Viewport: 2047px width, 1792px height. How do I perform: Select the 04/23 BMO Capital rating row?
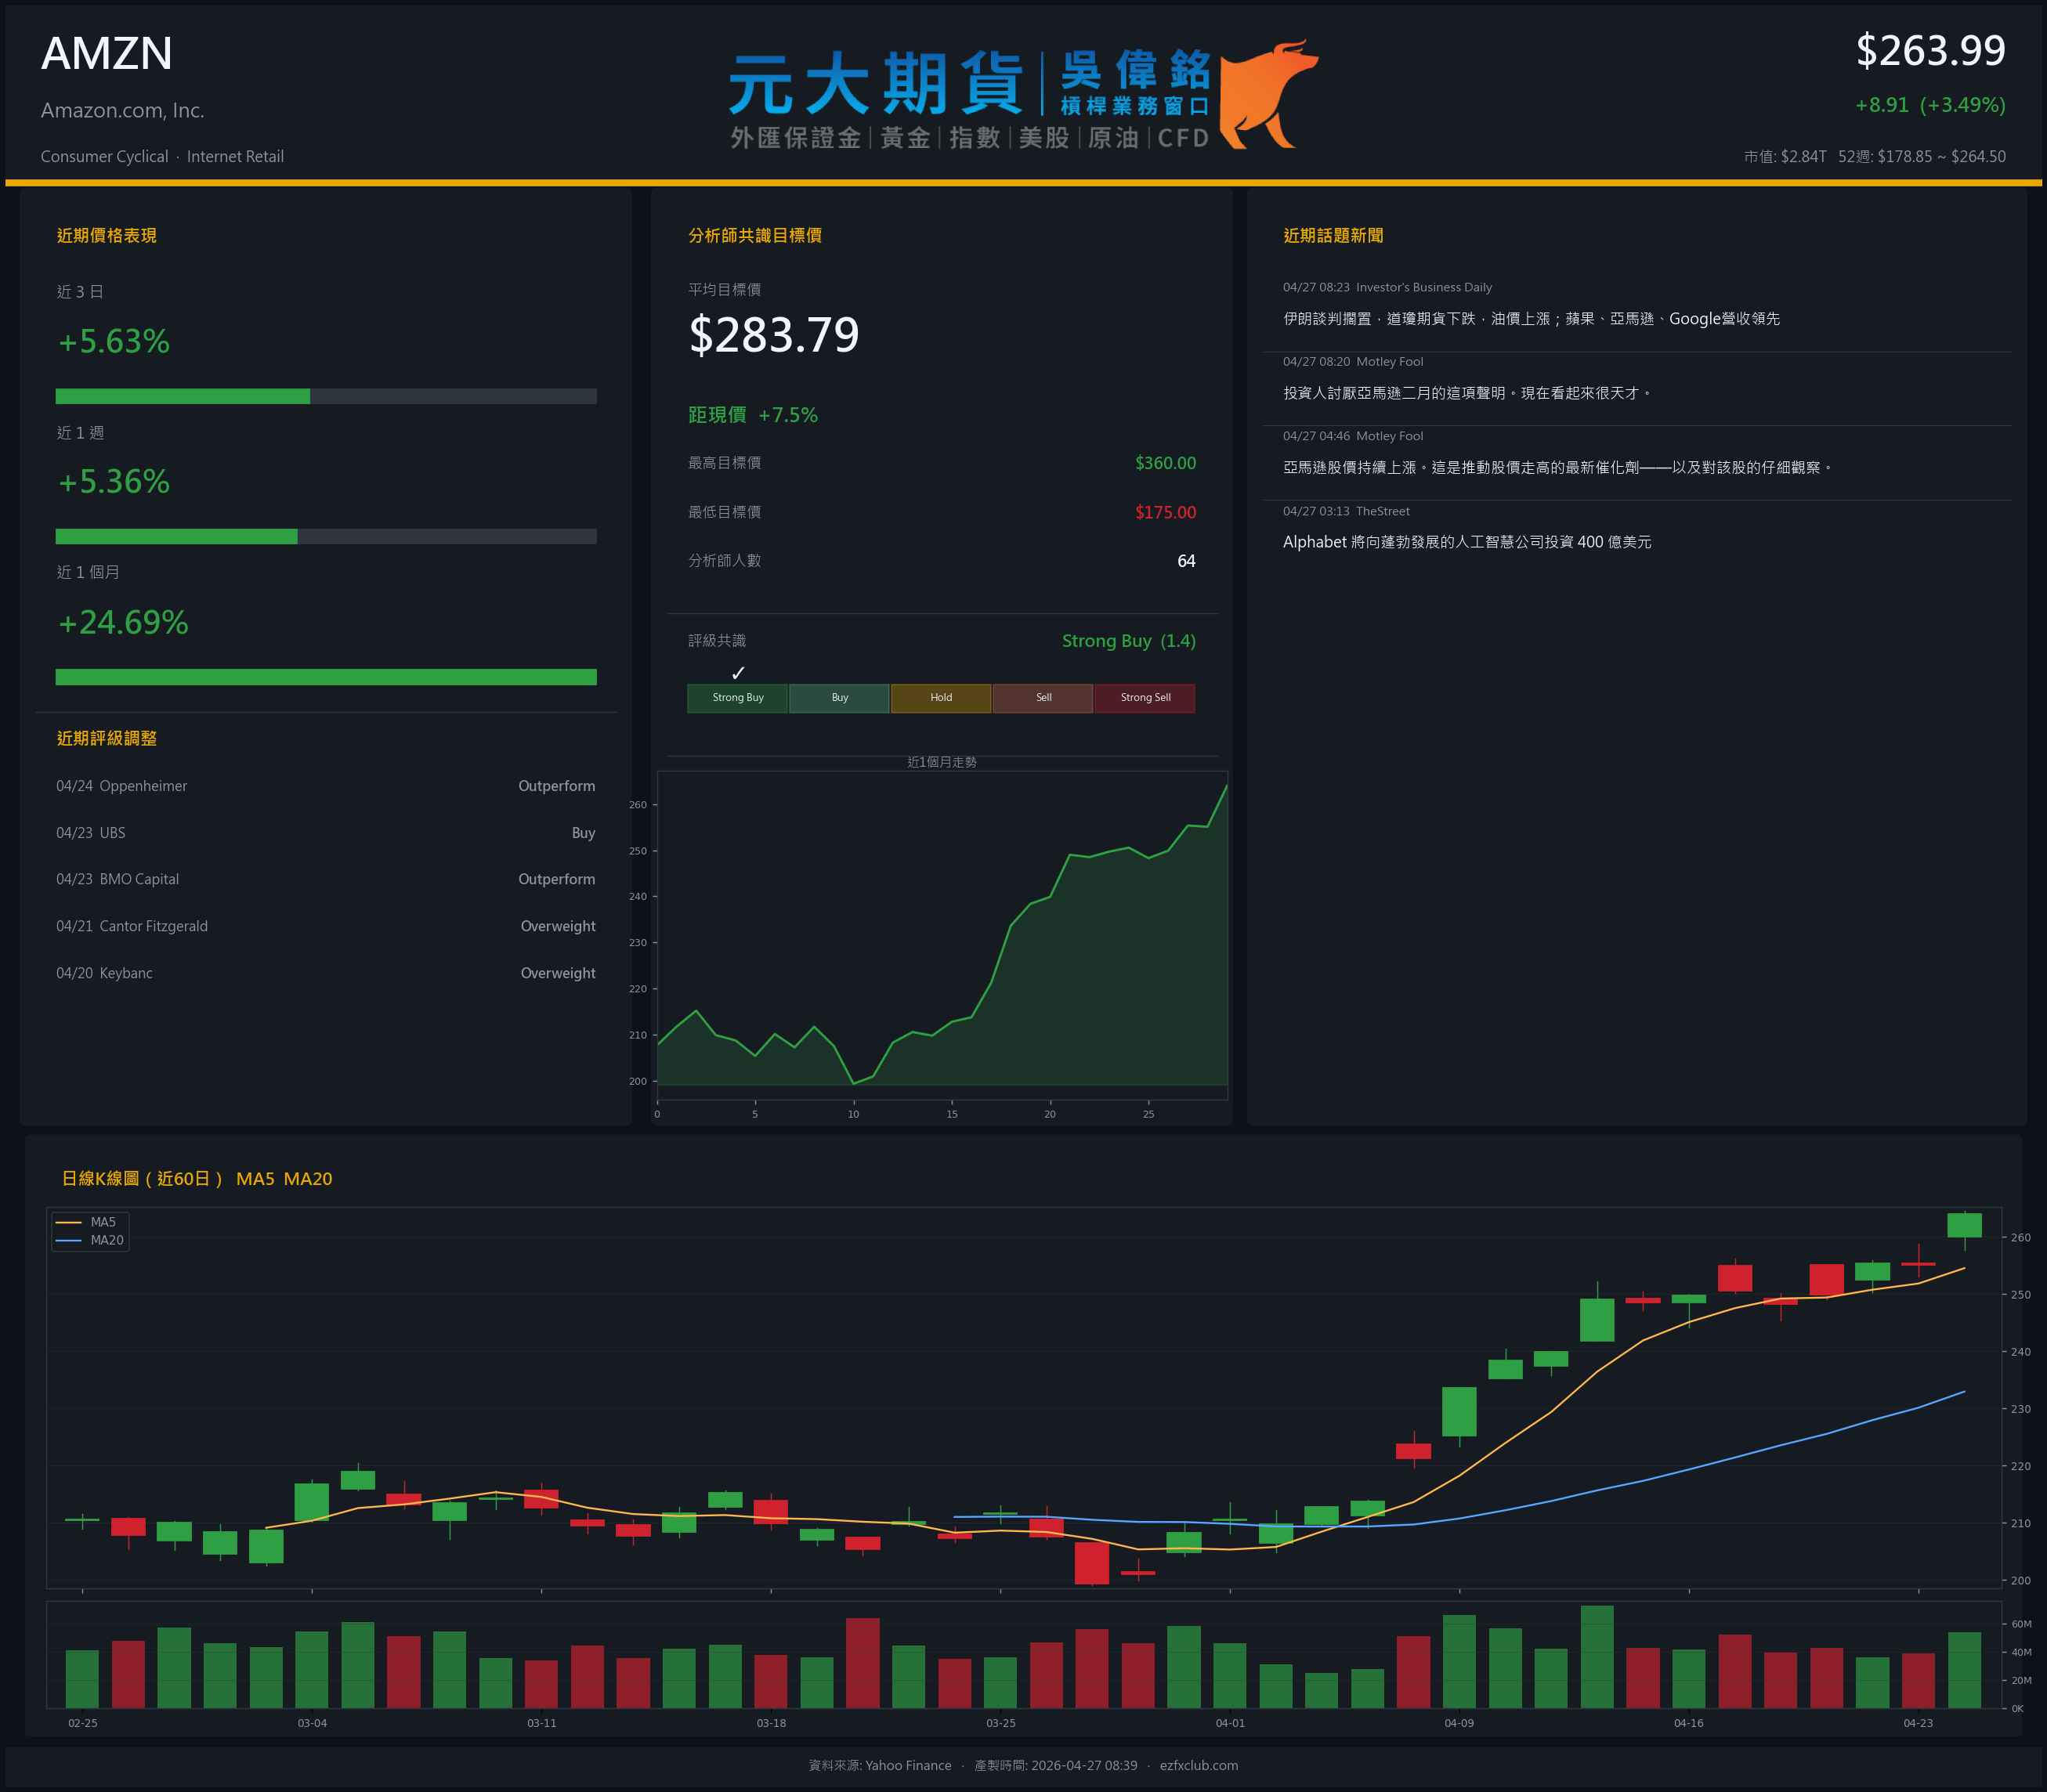coord(326,879)
